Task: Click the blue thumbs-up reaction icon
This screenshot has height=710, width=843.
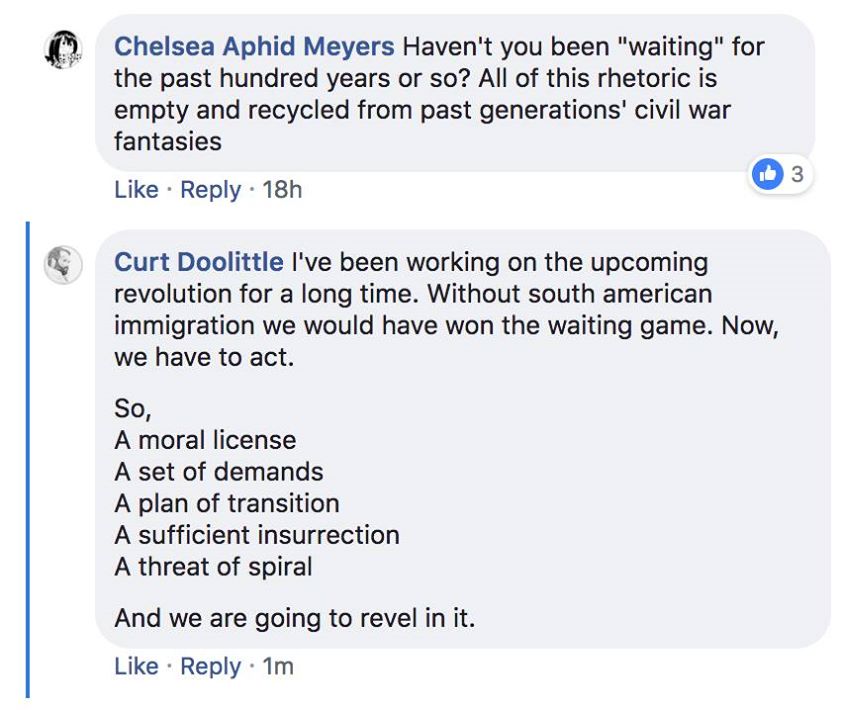Action: pos(768,174)
